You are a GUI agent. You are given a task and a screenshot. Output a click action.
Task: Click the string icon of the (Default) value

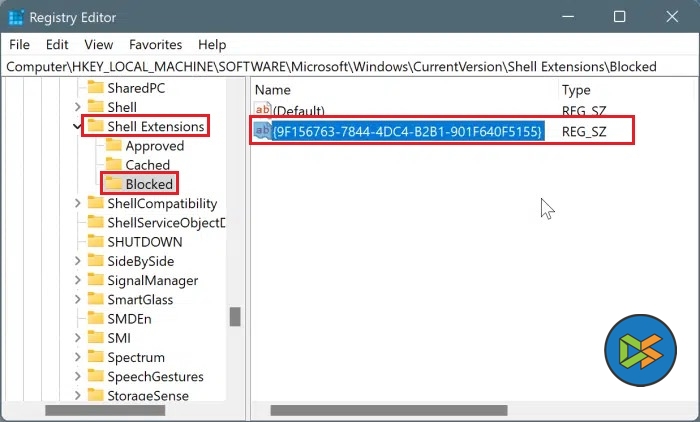click(x=262, y=110)
